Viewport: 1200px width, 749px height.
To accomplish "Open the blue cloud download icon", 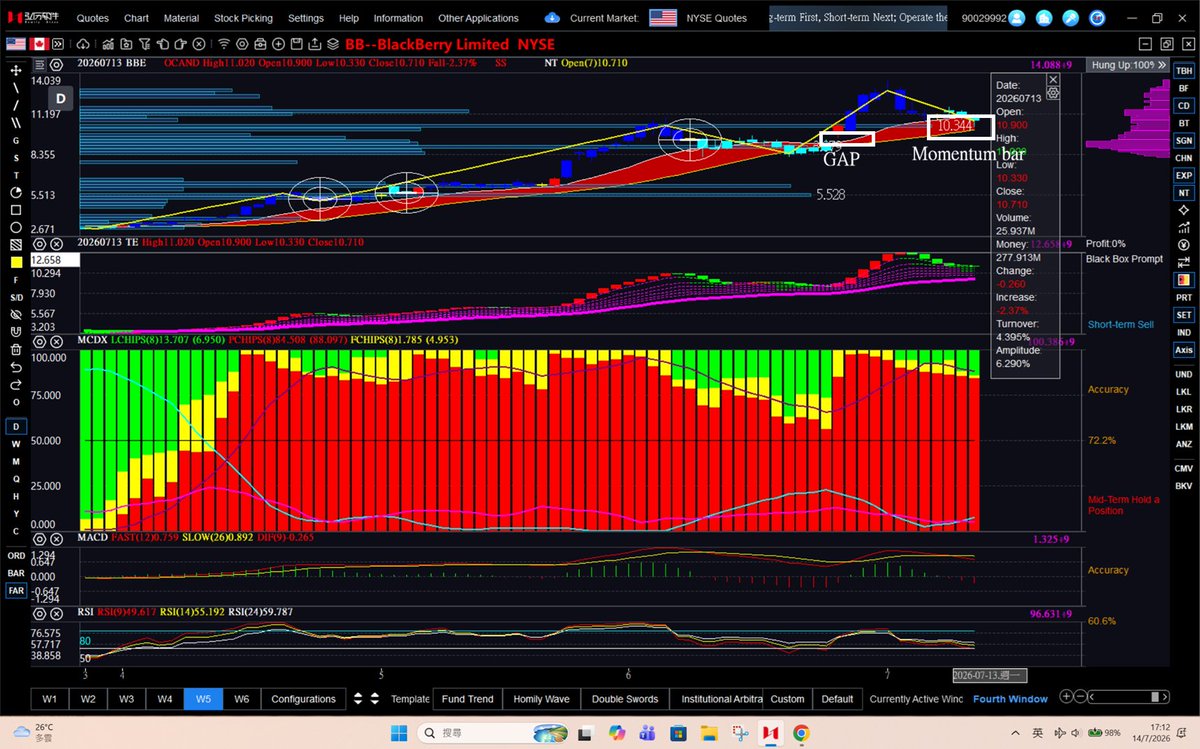I will click(552, 18).
